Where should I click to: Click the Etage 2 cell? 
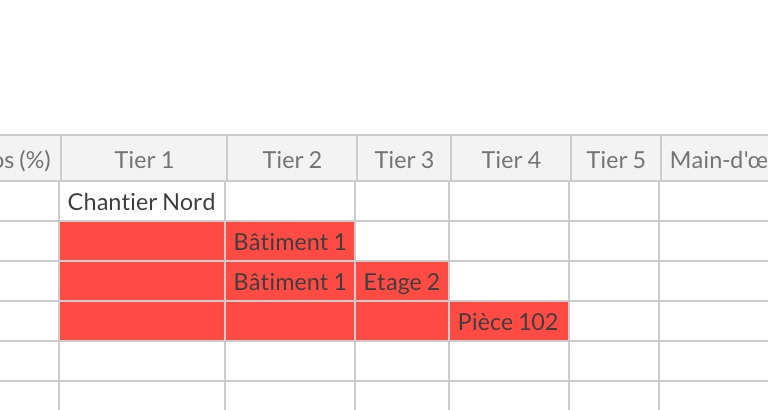(x=402, y=282)
